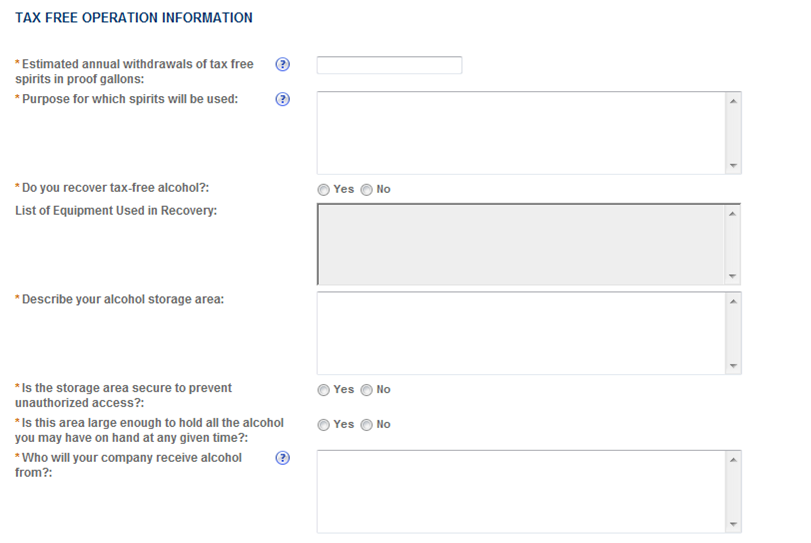Click the purpose of spirits text area
This screenshot has width=811, height=543.
520,133
